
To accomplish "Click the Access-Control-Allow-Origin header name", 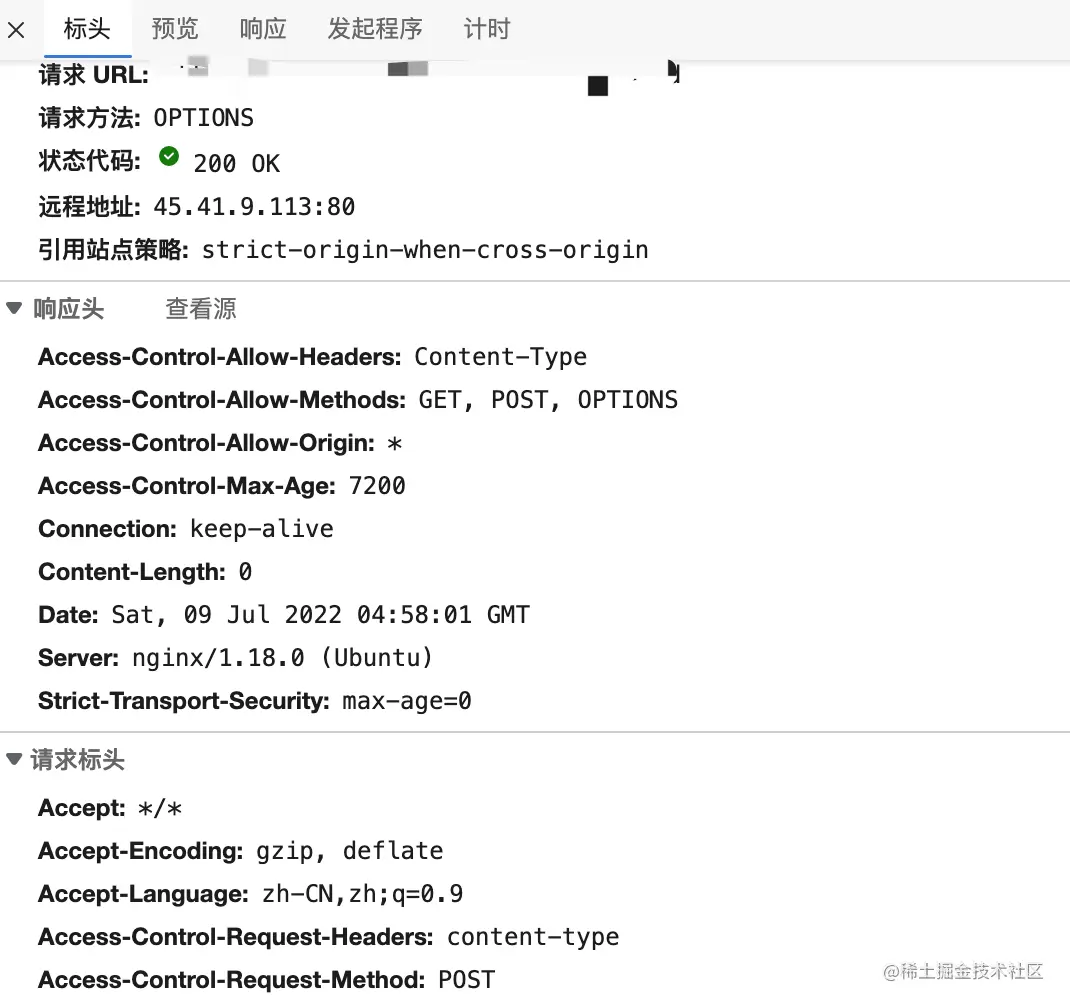I will click(x=206, y=443).
